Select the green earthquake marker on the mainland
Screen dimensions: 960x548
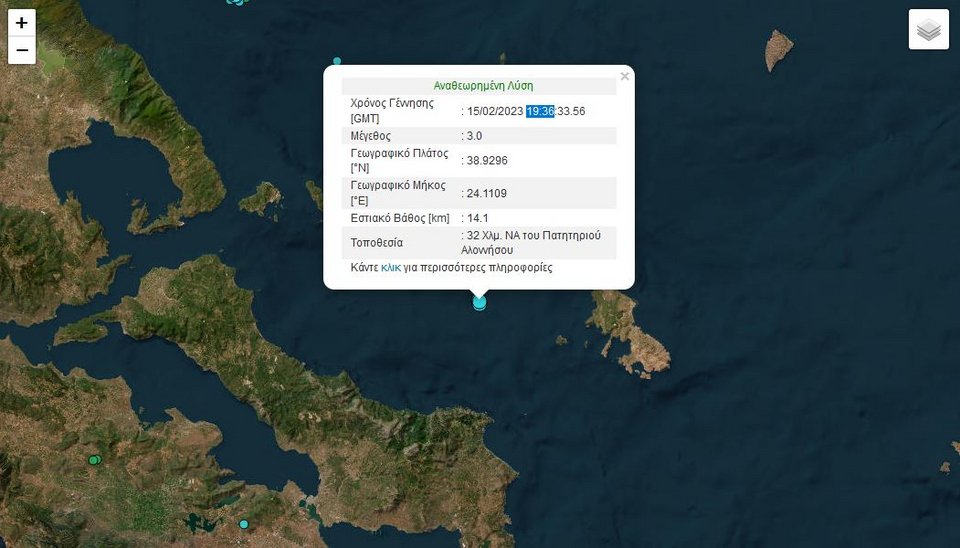tap(94, 460)
